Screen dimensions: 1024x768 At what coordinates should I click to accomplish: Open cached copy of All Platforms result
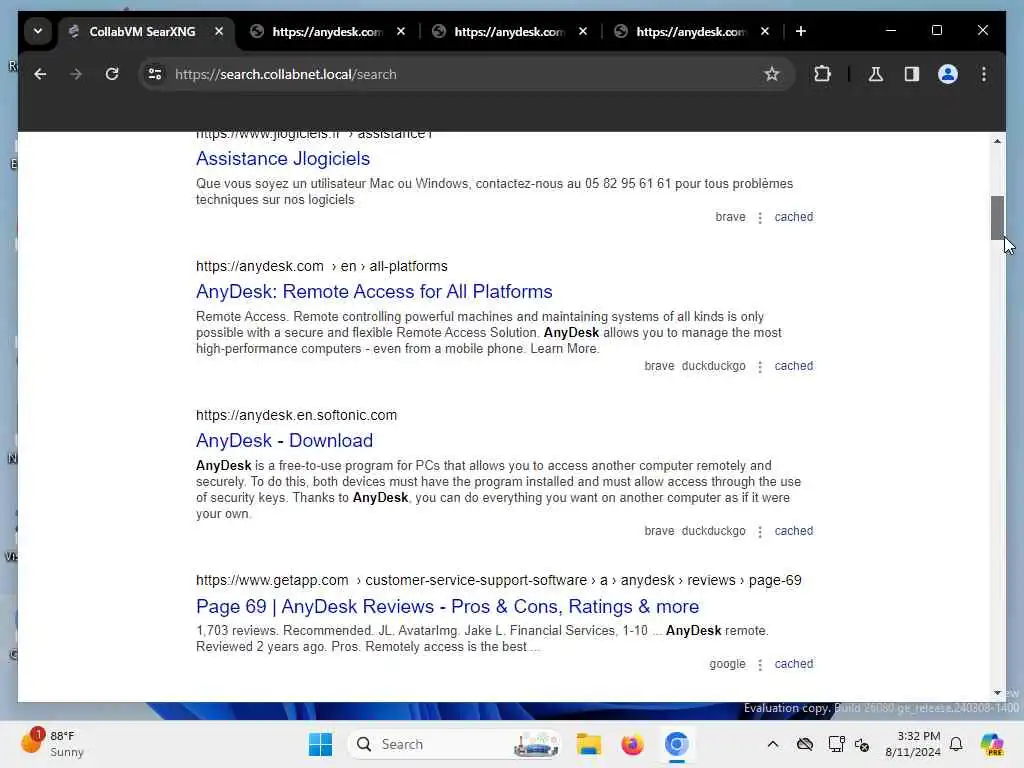click(793, 366)
